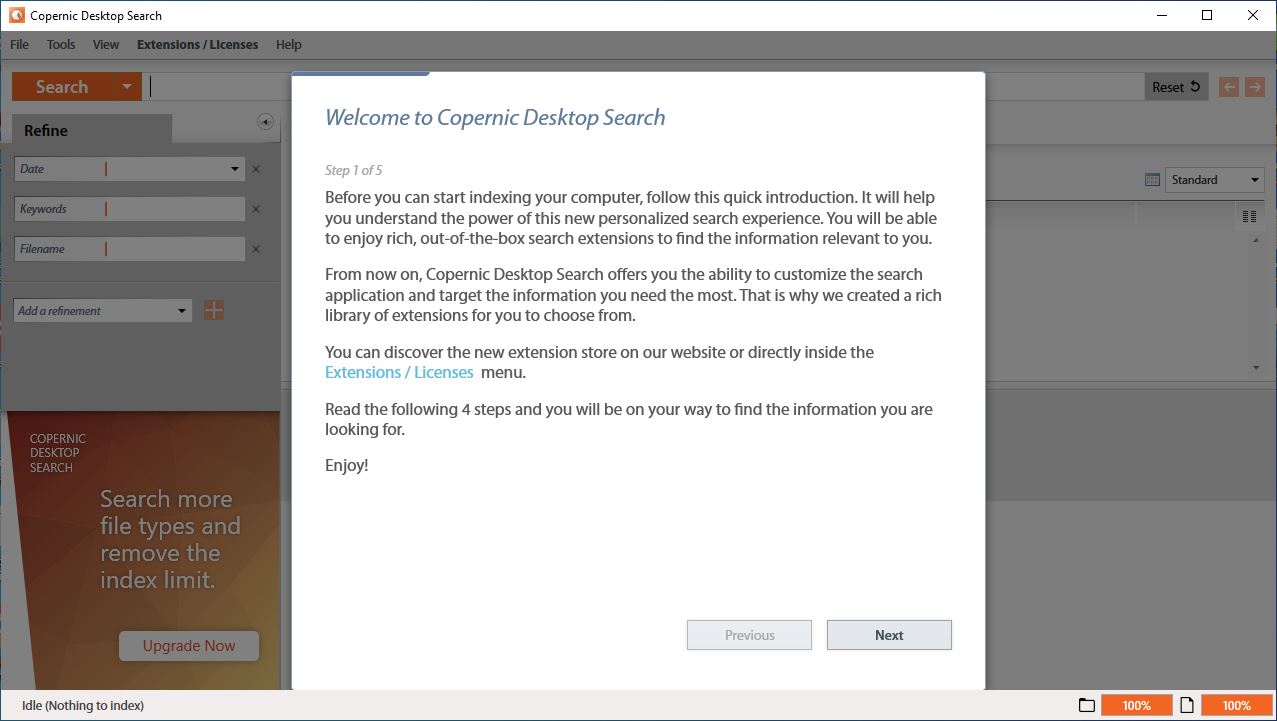Click the 'Step 1 of 5' text
Viewport: 1277px width, 721px height.
[354, 170]
